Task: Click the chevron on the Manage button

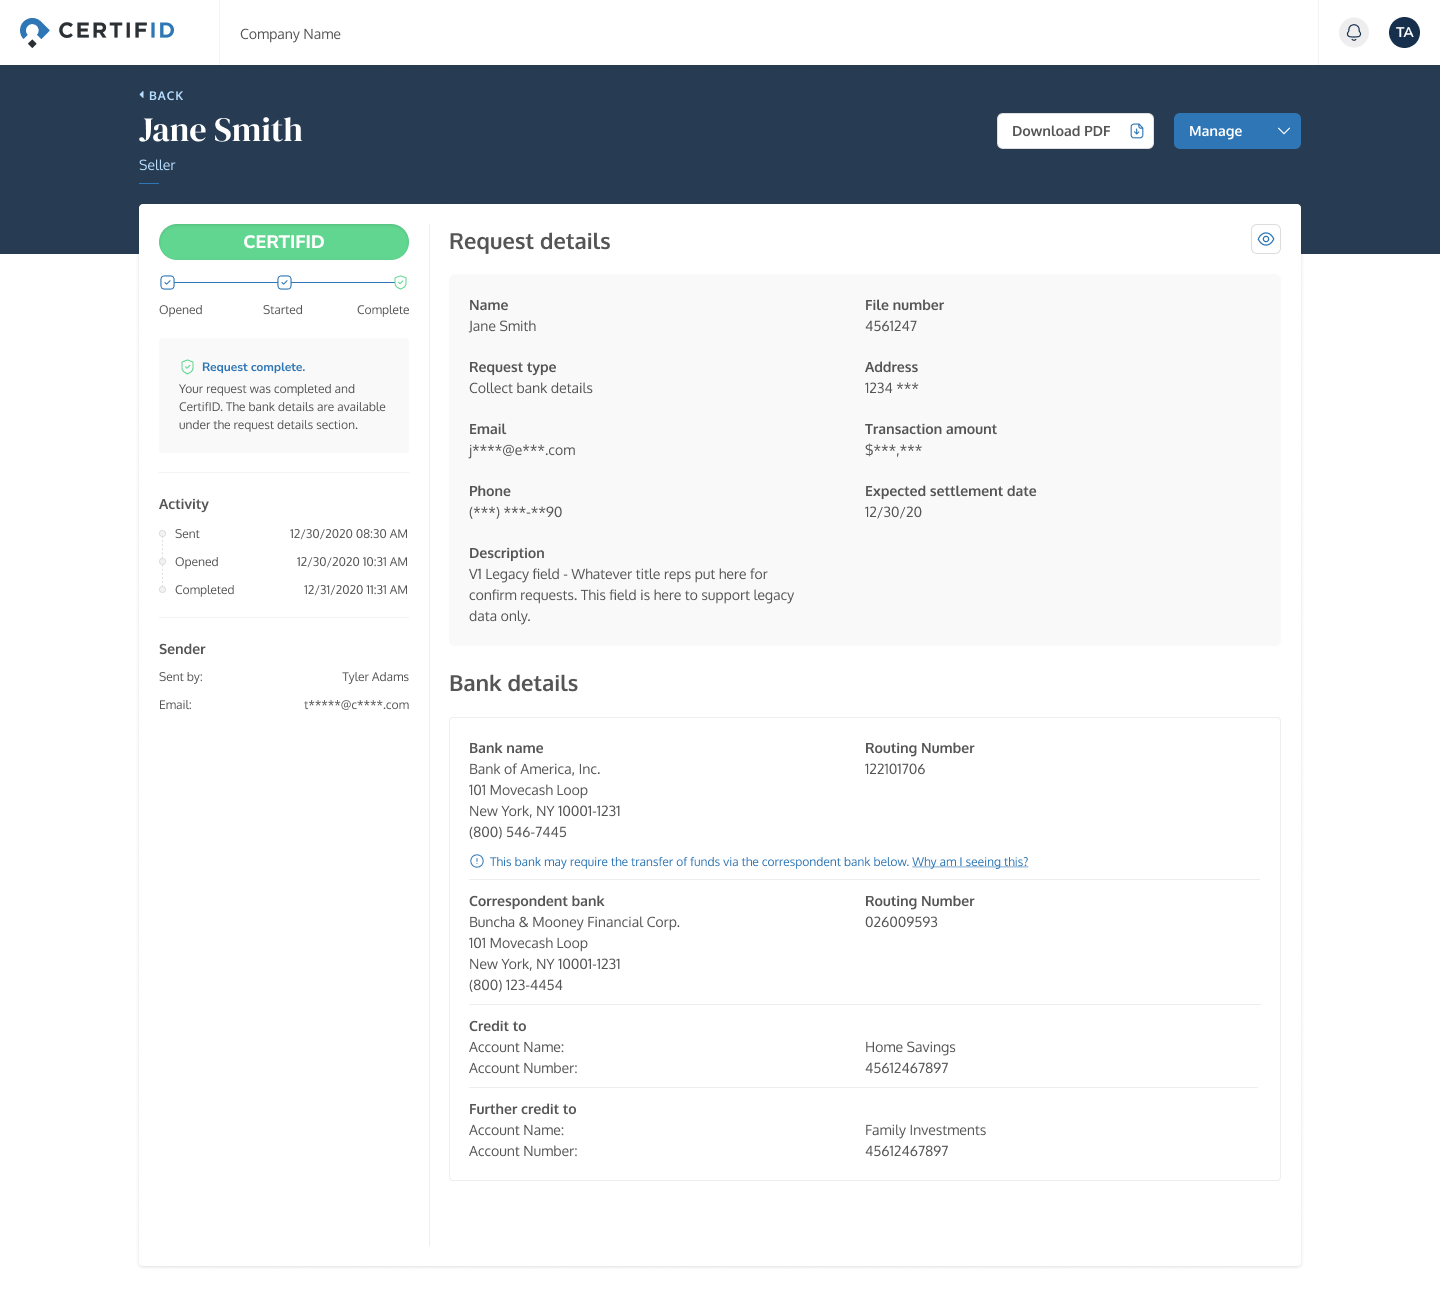Action: coord(1283,131)
